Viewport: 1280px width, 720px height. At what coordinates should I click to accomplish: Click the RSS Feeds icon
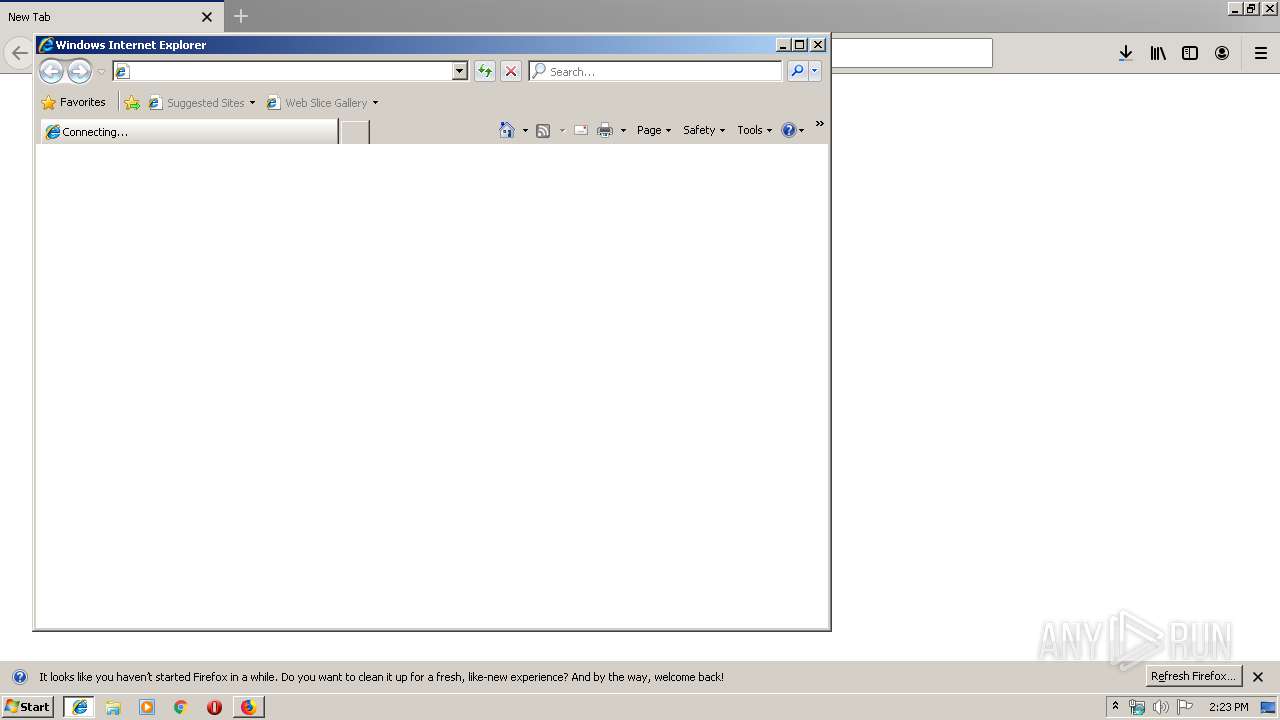coord(543,130)
